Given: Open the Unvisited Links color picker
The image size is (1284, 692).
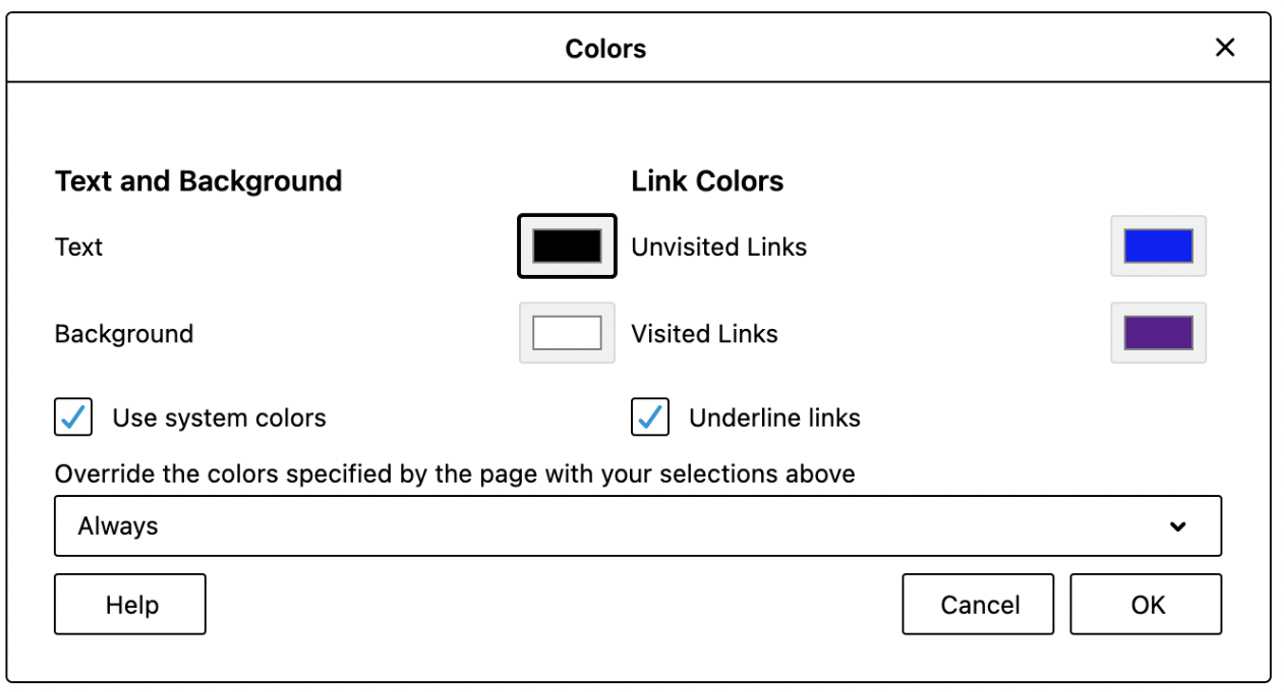Looking at the screenshot, I should (x=1158, y=246).
